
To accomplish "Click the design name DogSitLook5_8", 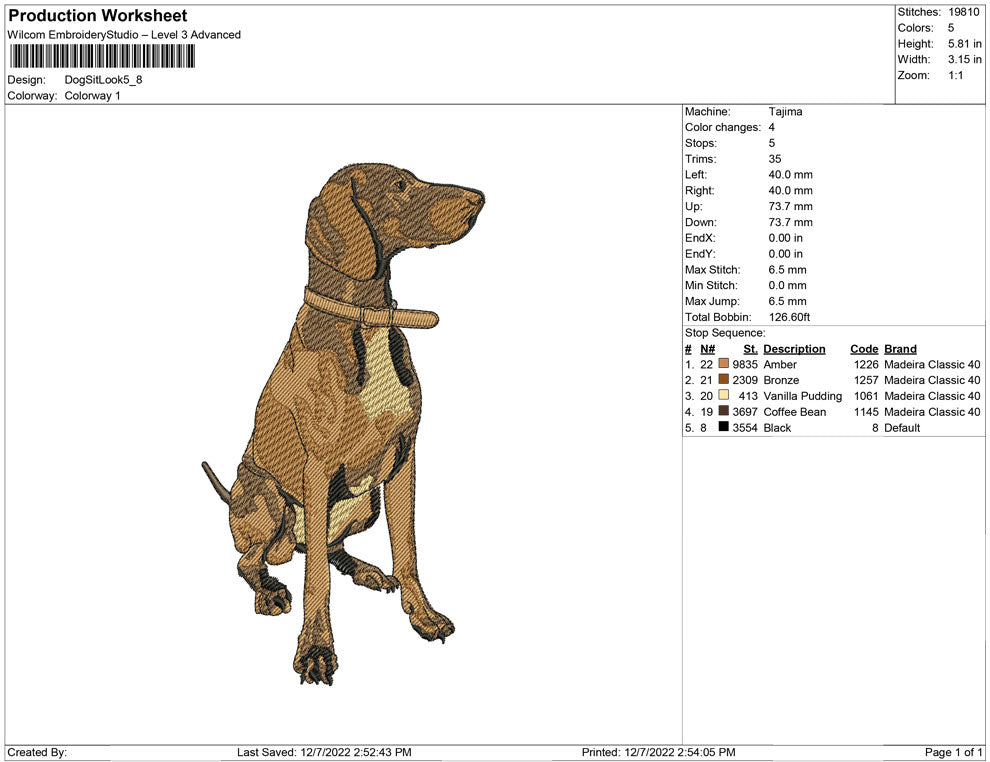I will [x=104, y=80].
